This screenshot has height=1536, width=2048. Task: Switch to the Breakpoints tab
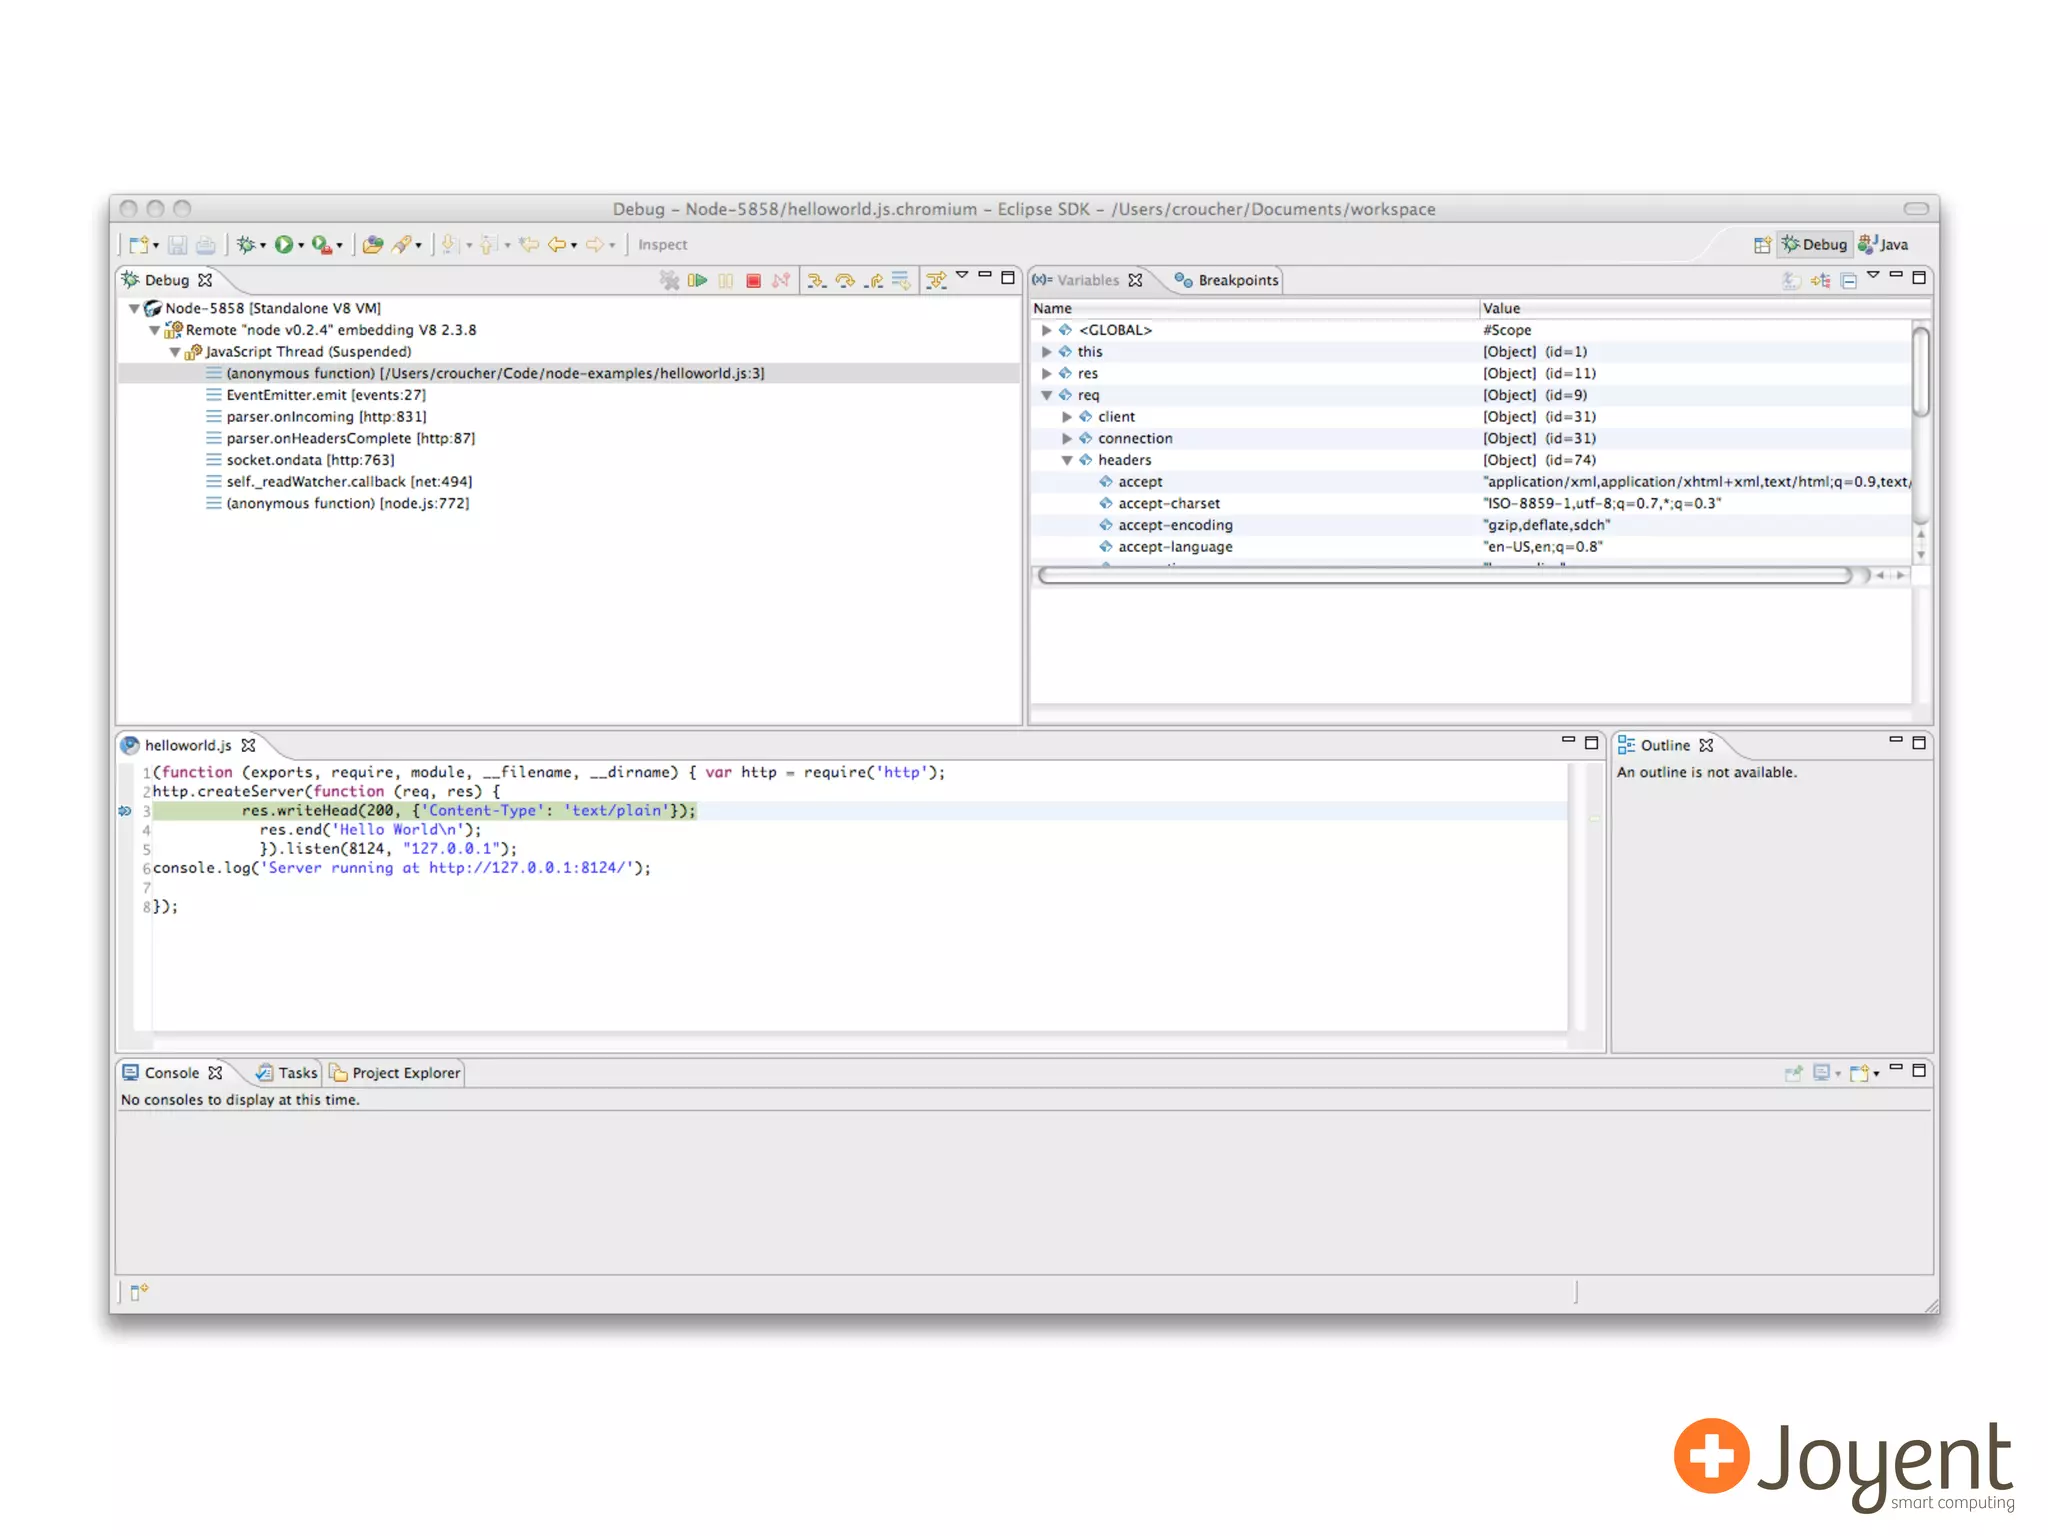tap(1228, 280)
